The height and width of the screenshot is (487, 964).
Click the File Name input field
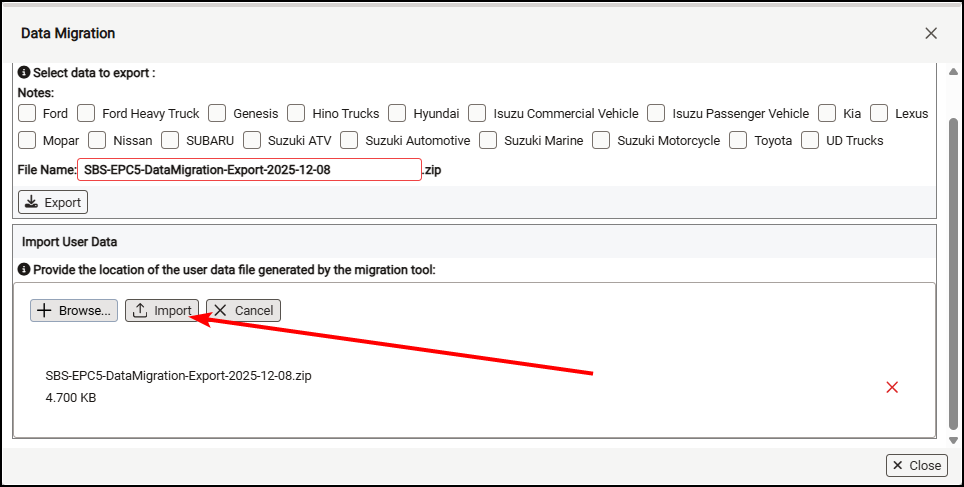coord(249,170)
